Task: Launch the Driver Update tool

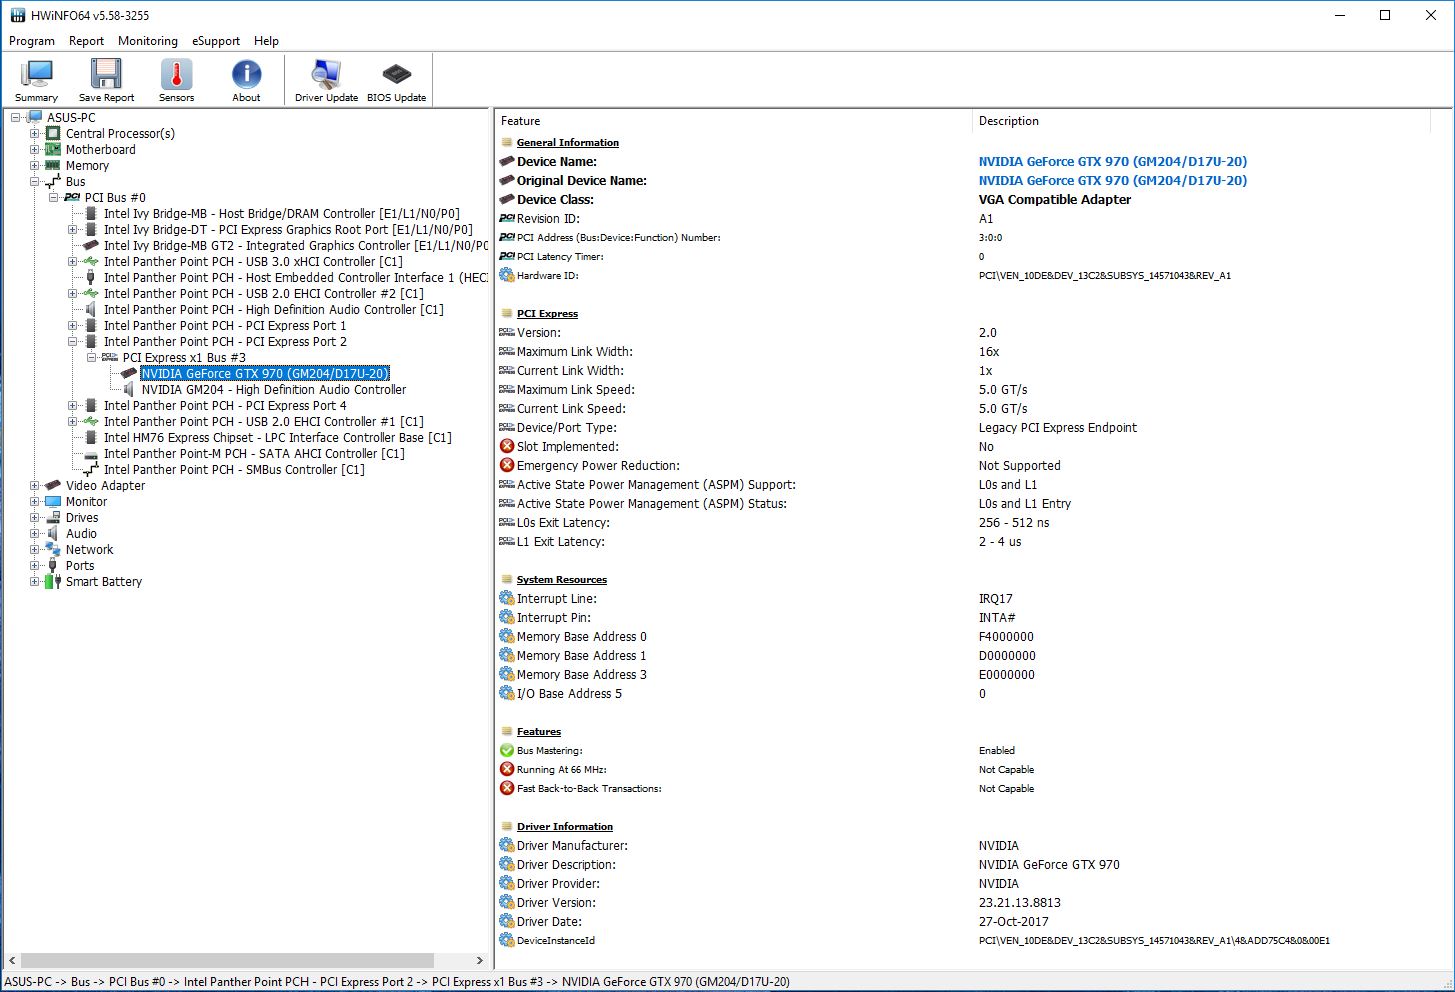Action: [326, 80]
